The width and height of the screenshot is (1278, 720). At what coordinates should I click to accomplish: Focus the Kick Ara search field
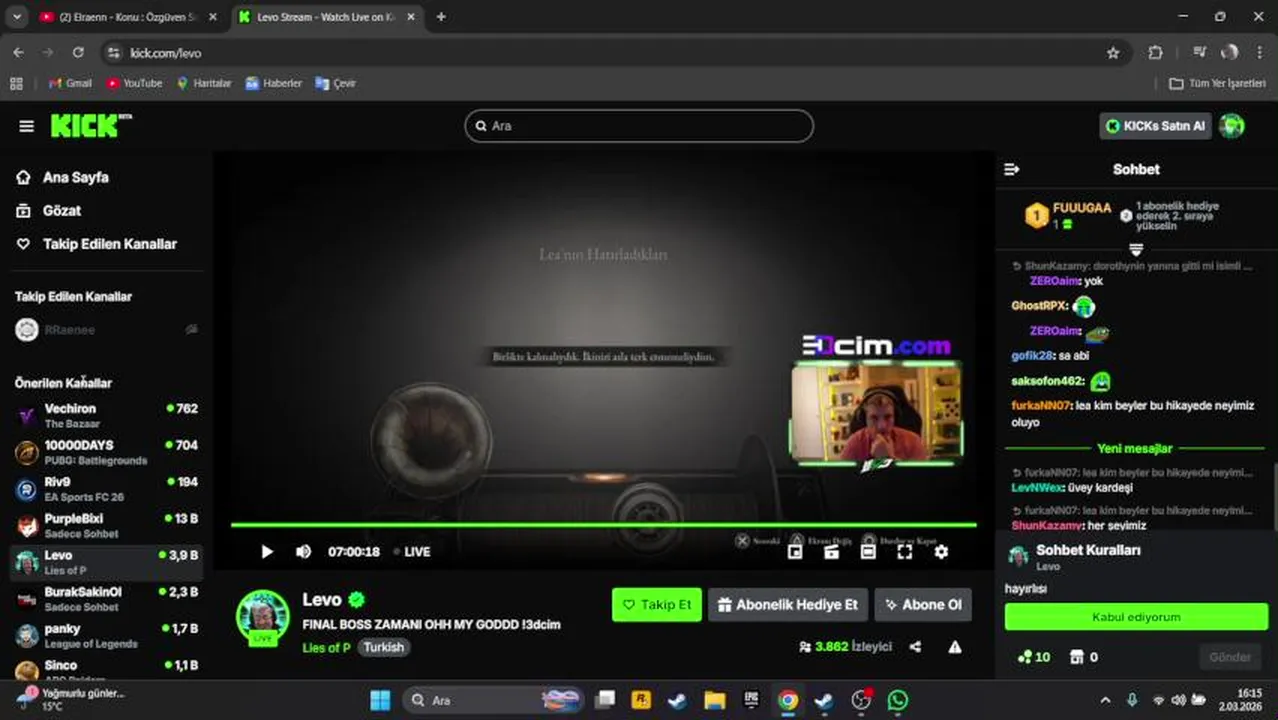[639, 126]
